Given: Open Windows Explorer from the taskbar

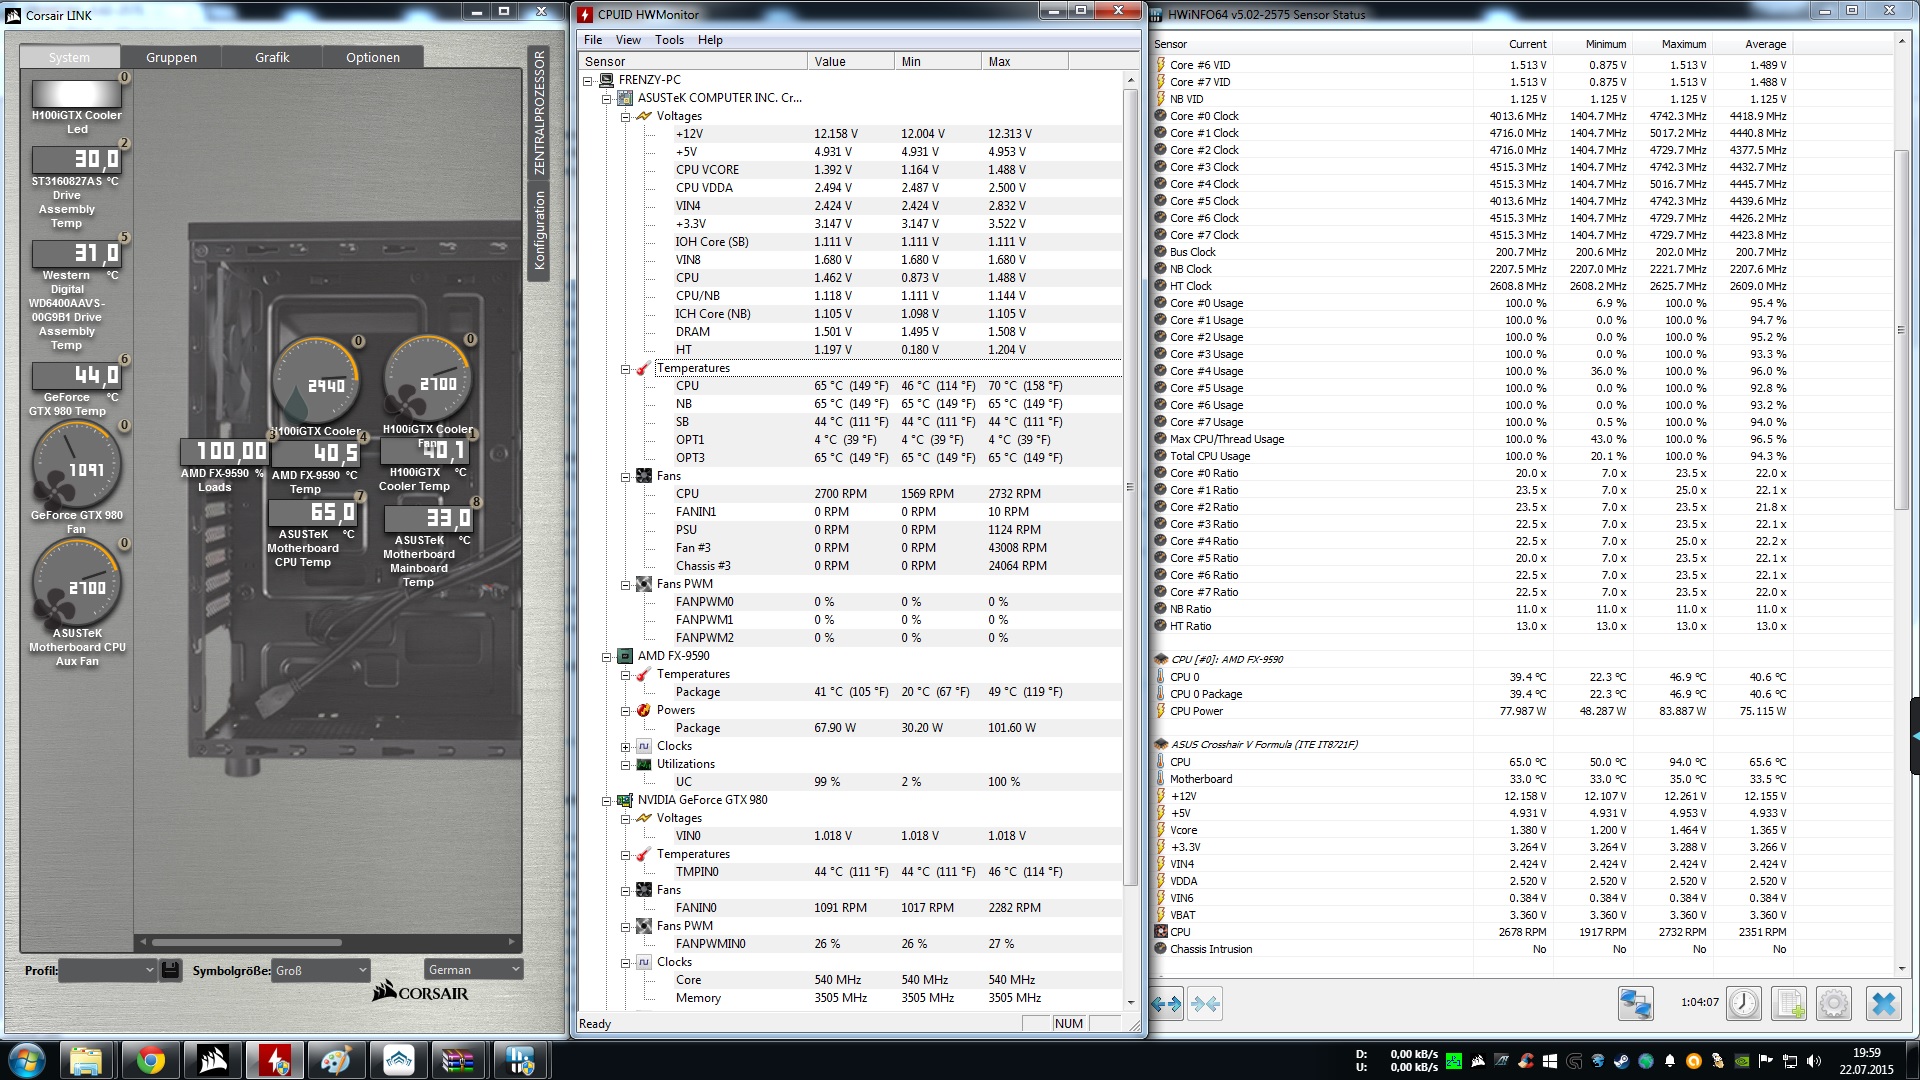Looking at the screenshot, I should 87,1060.
